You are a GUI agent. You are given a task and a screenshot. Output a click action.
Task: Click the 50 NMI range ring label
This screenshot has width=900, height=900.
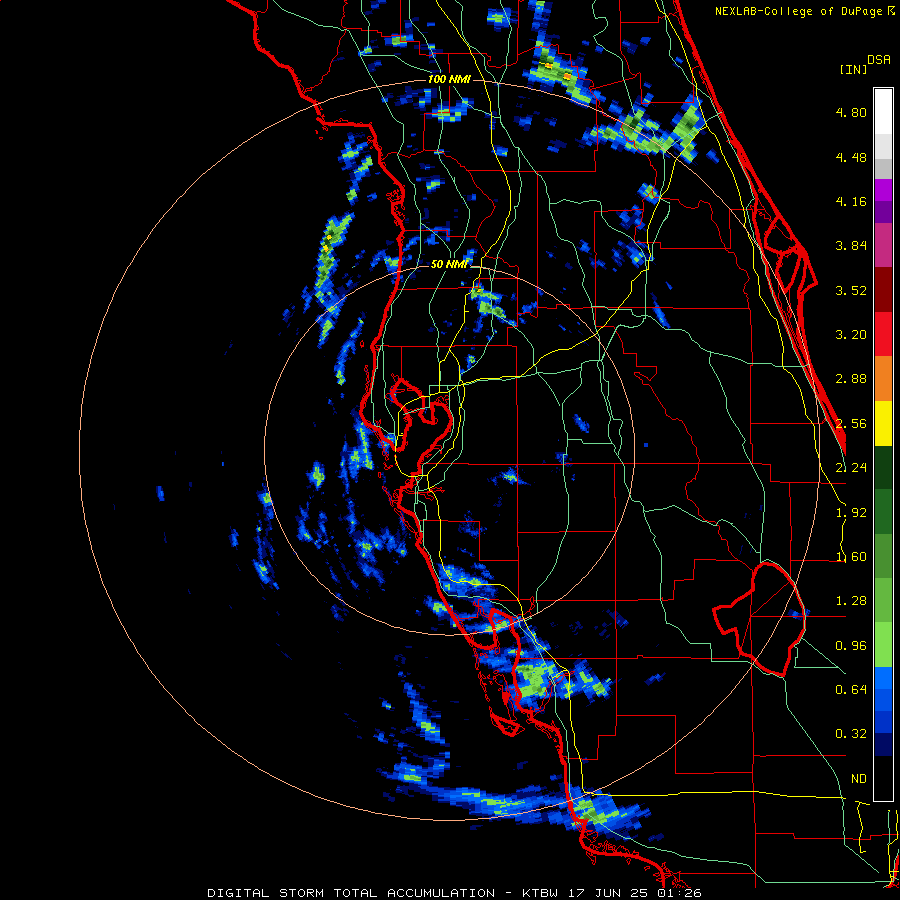point(449,264)
